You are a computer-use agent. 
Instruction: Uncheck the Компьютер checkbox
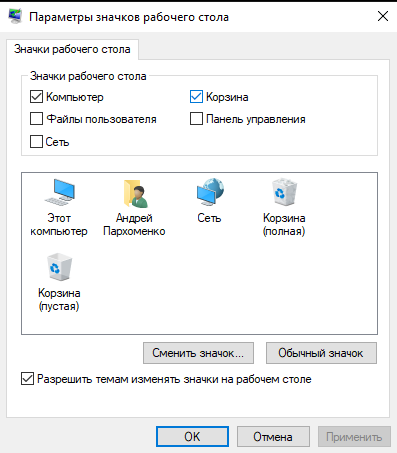pos(36,97)
